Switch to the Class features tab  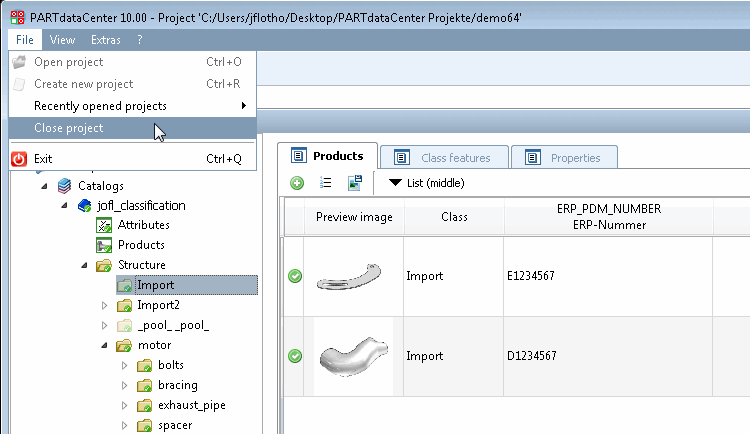(x=443, y=157)
